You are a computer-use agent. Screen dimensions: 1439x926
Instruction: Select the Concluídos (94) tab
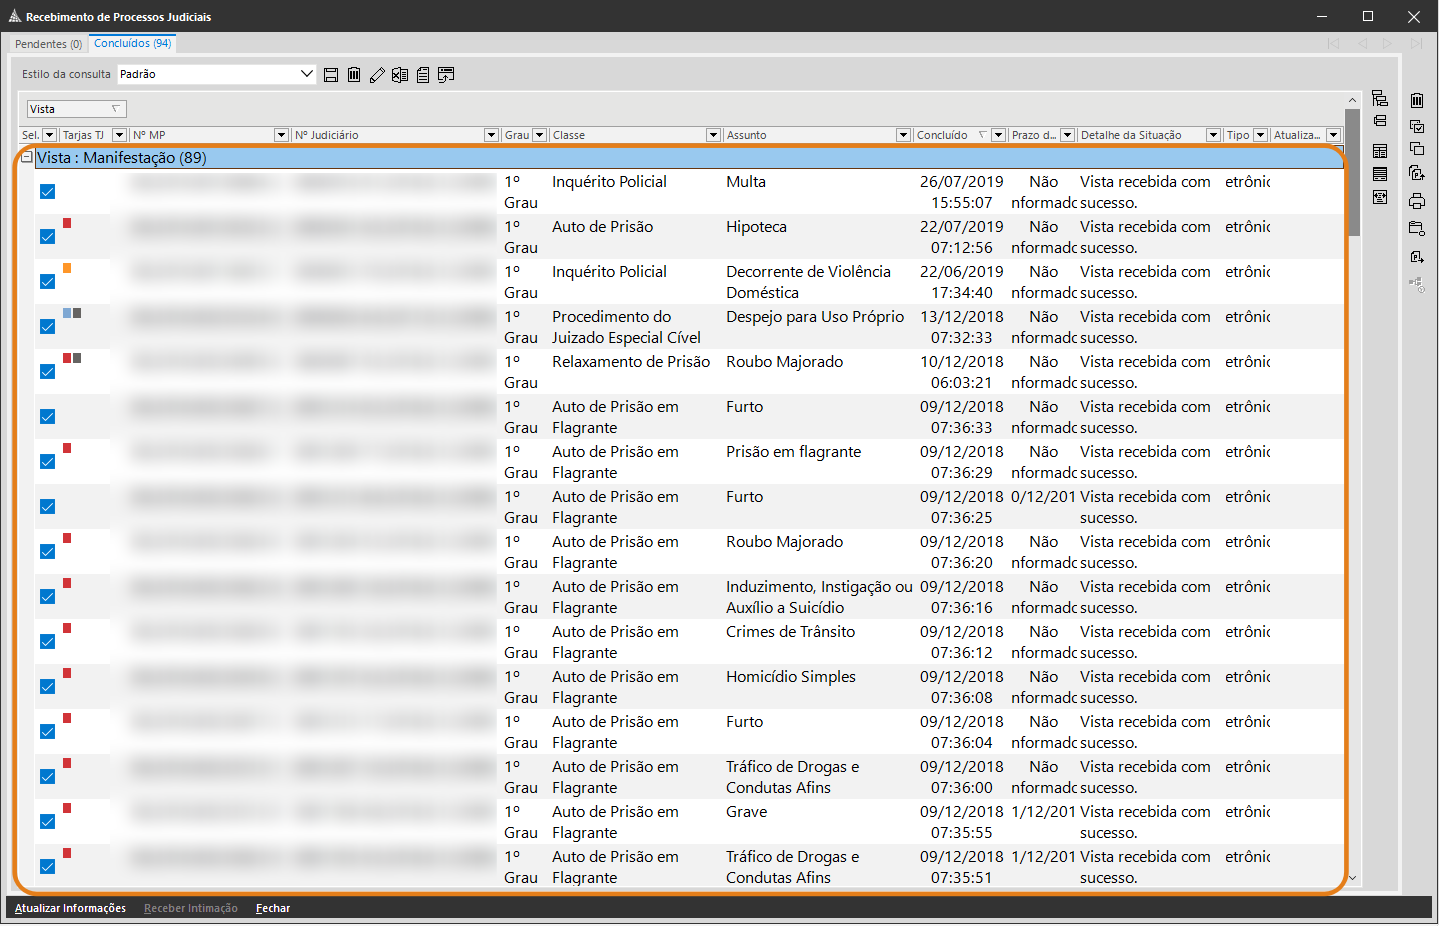pyautogui.click(x=132, y=43)
